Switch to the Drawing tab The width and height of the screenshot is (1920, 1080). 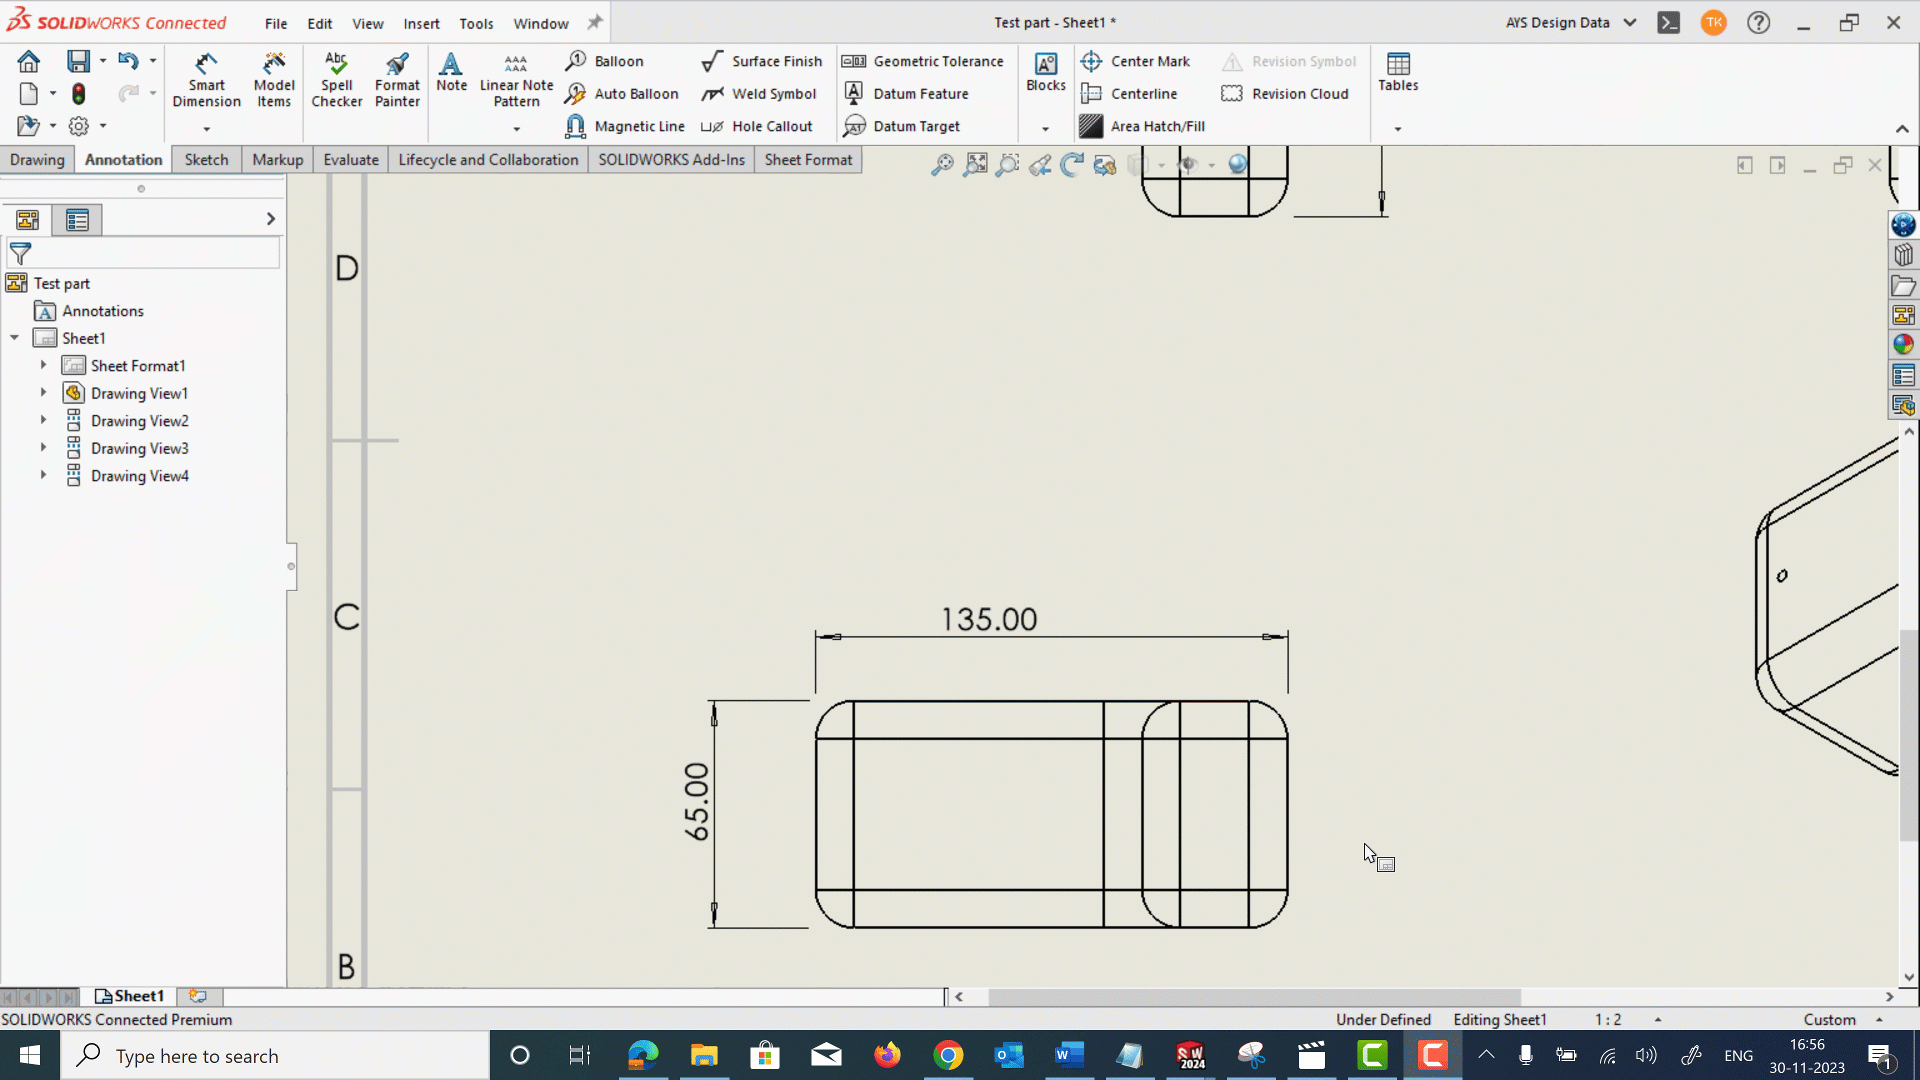coord(37,160)
